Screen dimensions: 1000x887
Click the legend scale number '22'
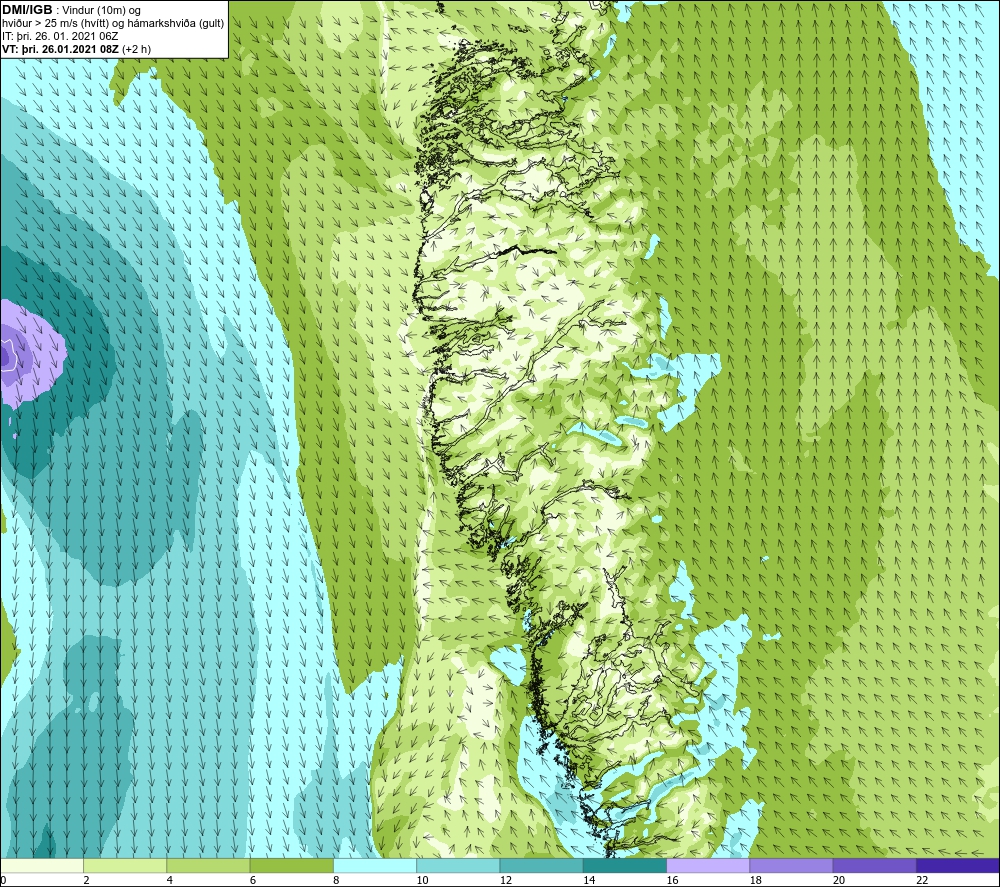(x=922, y=880)
